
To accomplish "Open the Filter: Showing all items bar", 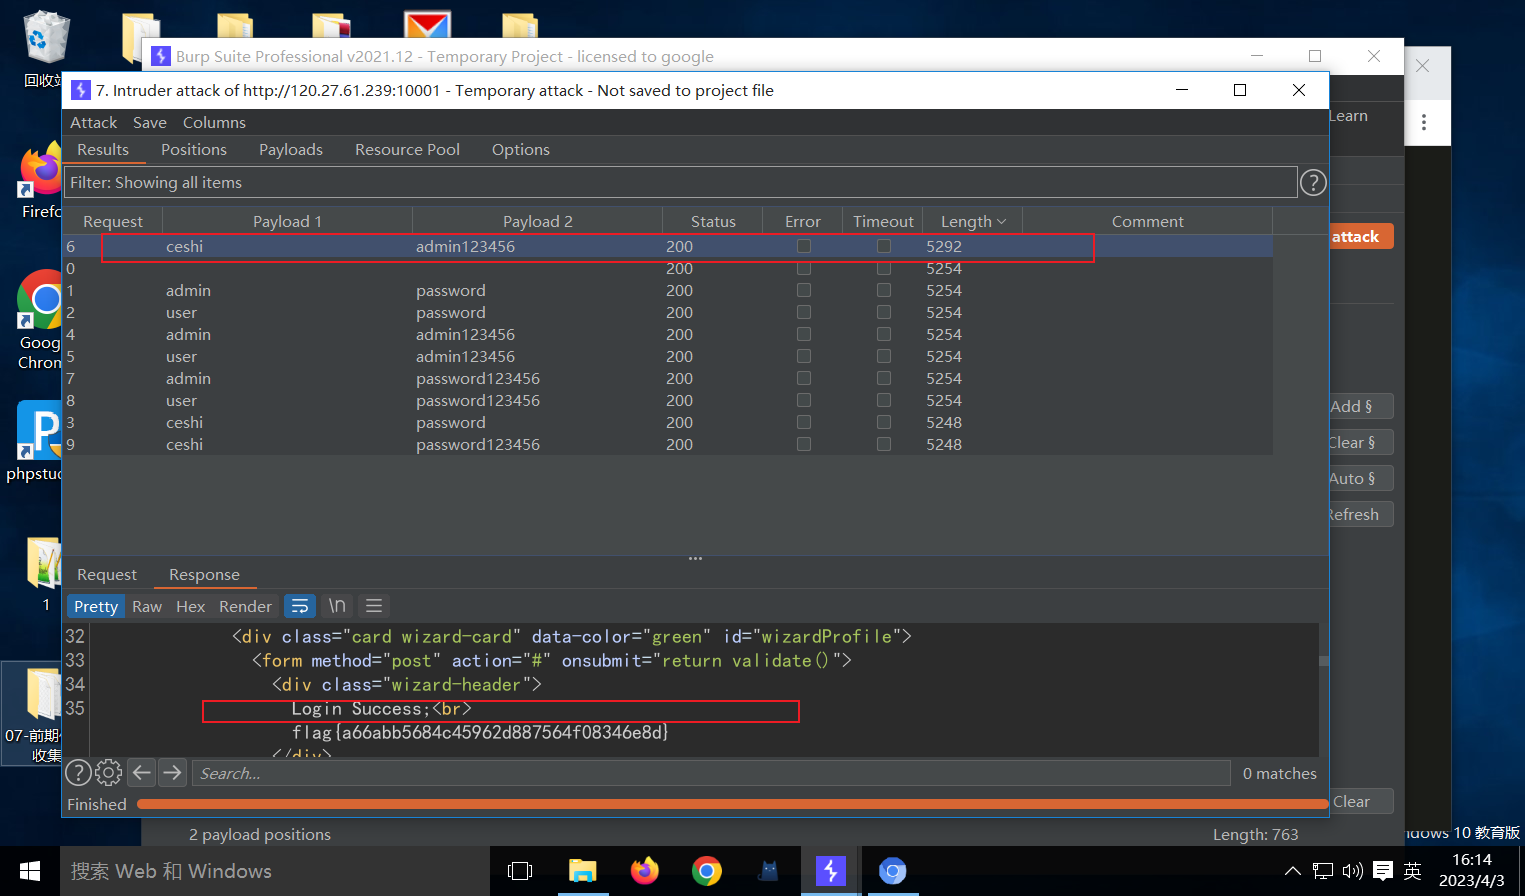I will (680, 182).
